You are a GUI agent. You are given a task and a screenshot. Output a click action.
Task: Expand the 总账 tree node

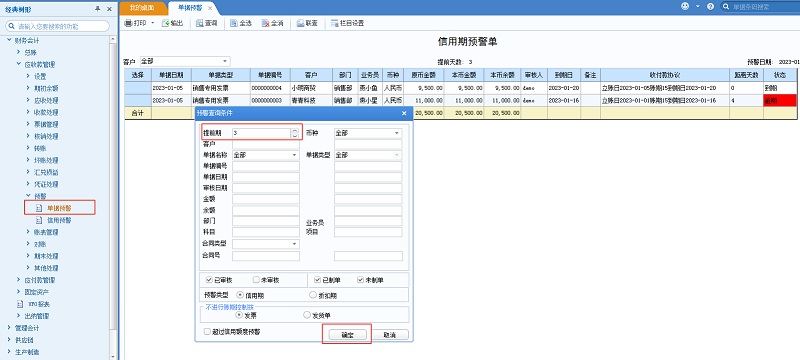[19, 52]
